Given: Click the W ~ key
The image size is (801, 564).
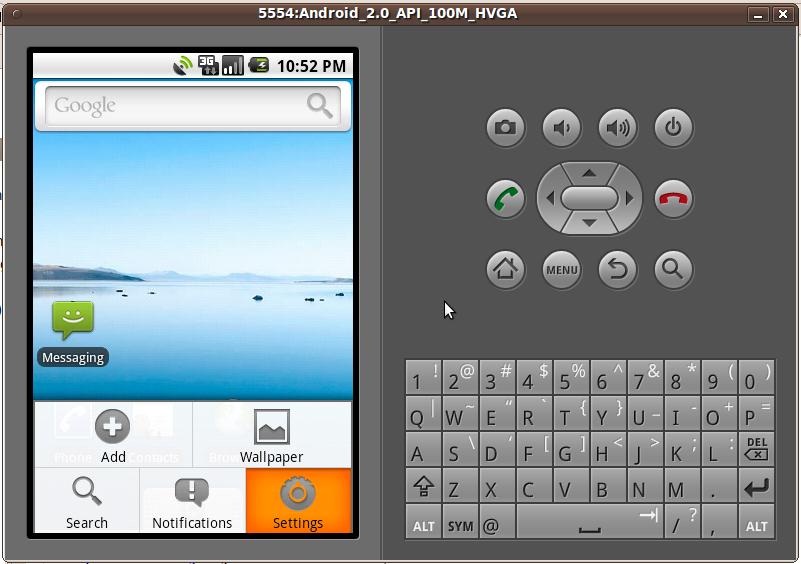Looking at the screenshot, I should click(x=460, y=413).
